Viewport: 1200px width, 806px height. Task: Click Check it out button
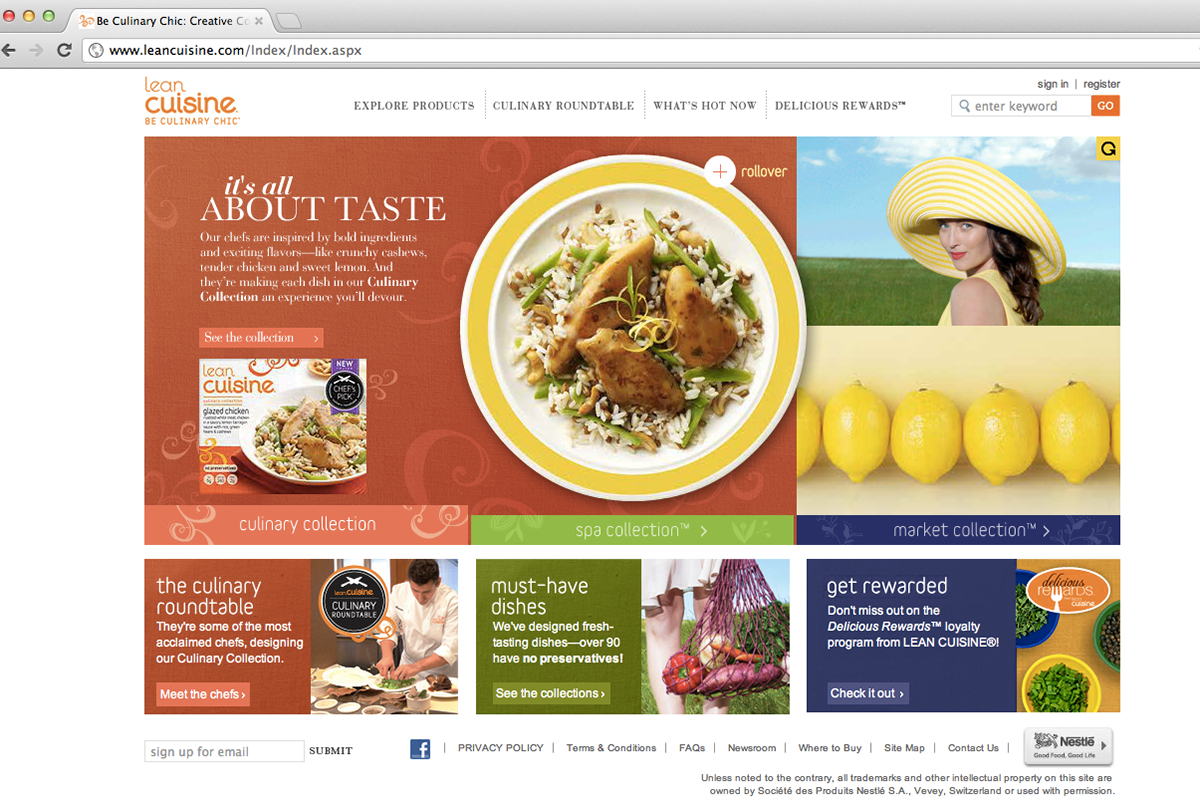[x=868, y=693]
